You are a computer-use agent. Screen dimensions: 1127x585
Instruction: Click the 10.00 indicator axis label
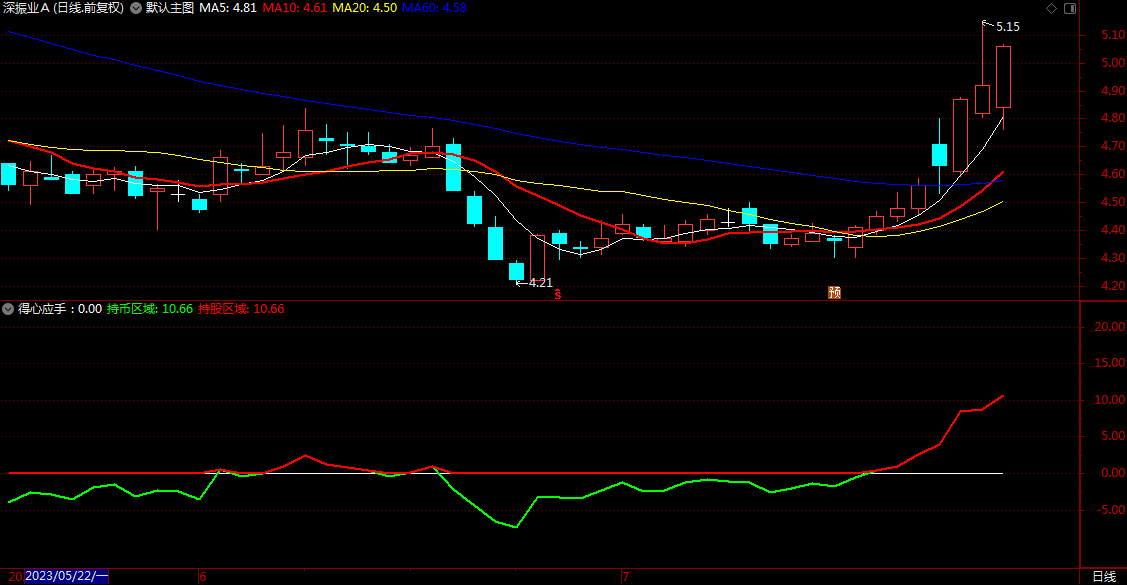tap(1110, 400)
